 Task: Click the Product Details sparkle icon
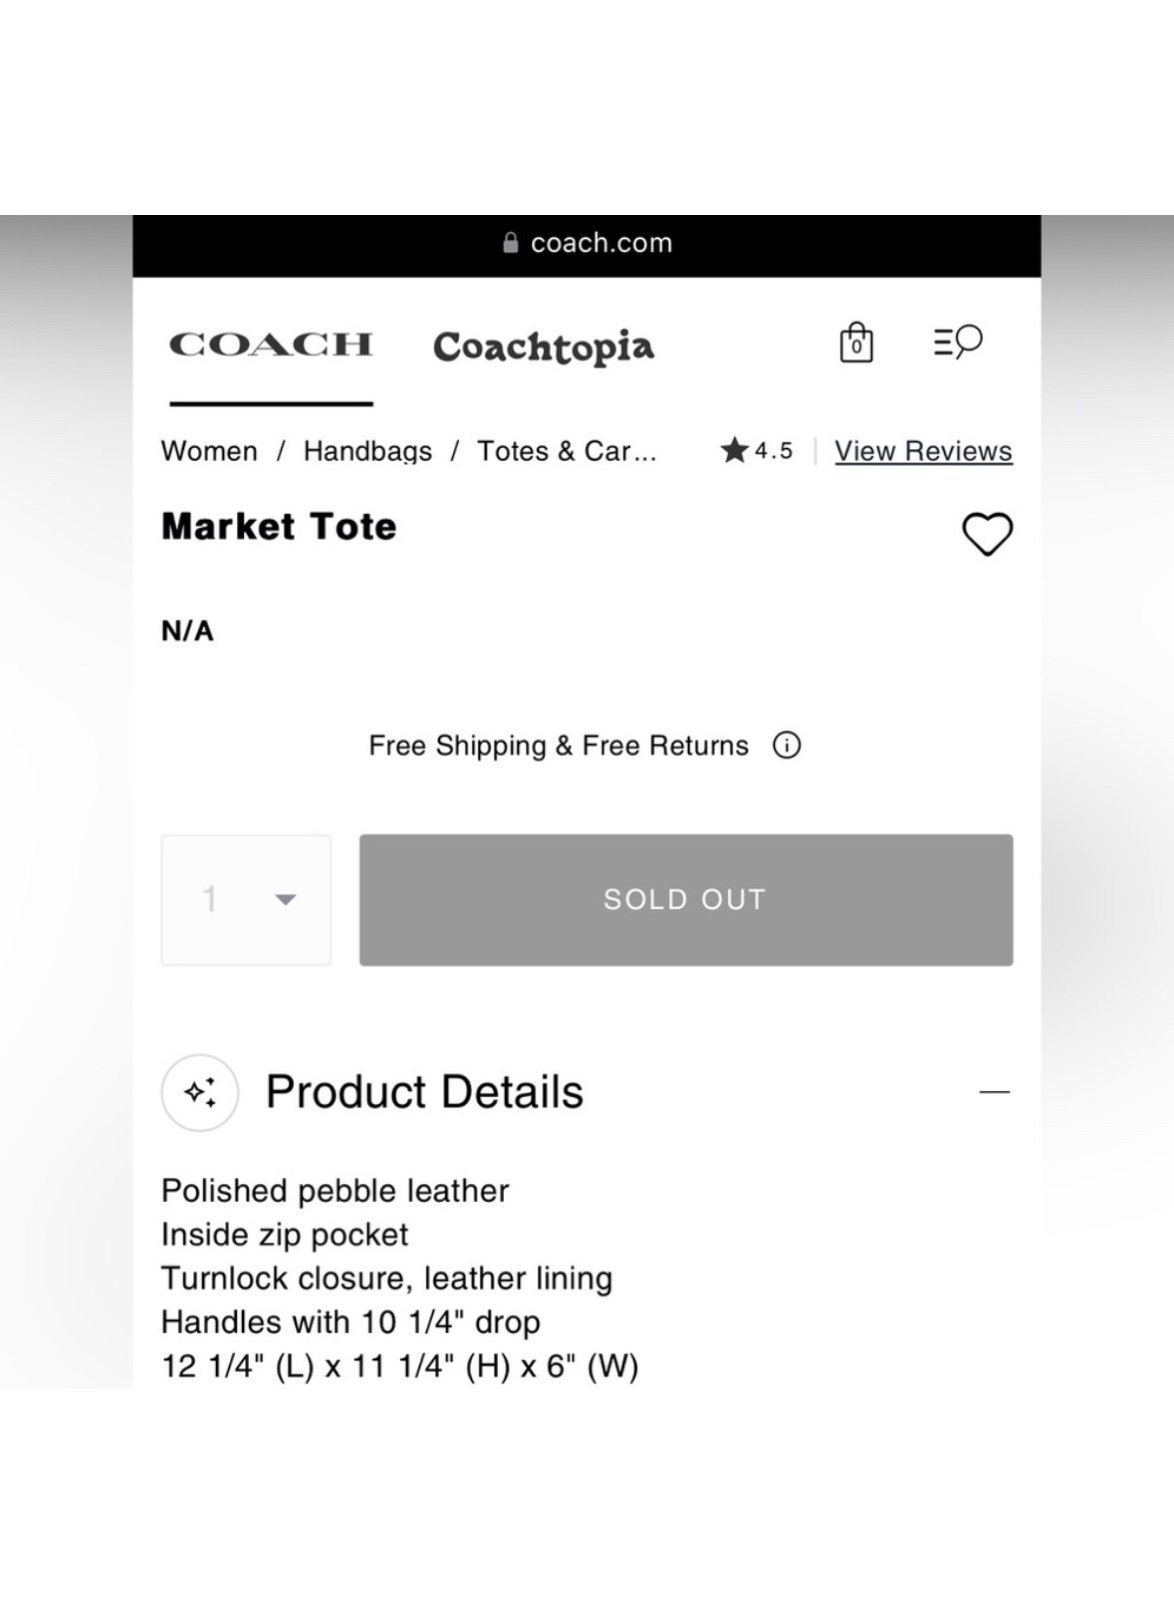click(200, 1092)
